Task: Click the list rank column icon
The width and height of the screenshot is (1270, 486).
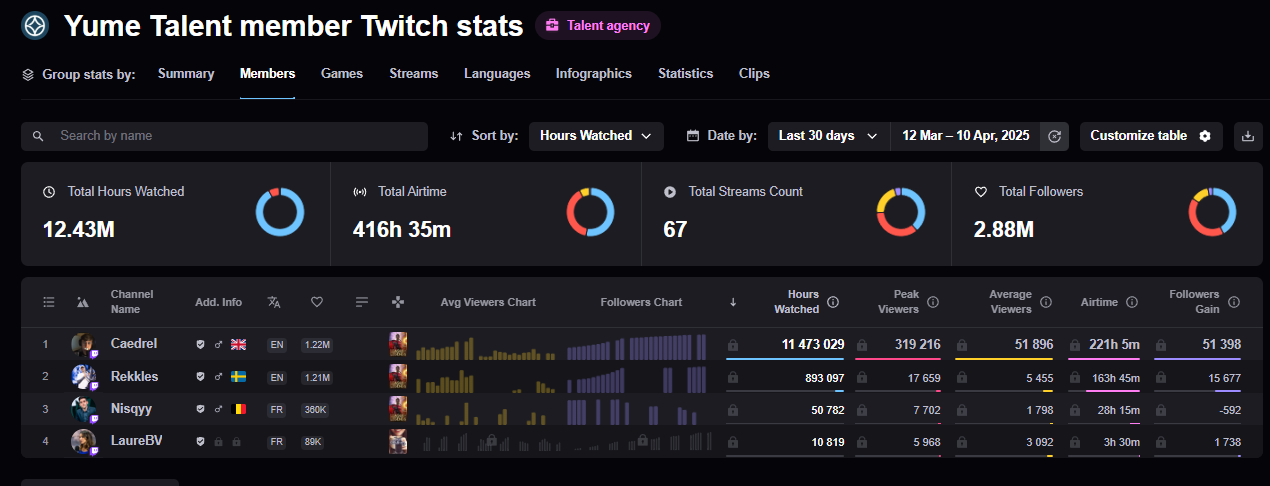Action: [x=48, y=302]
